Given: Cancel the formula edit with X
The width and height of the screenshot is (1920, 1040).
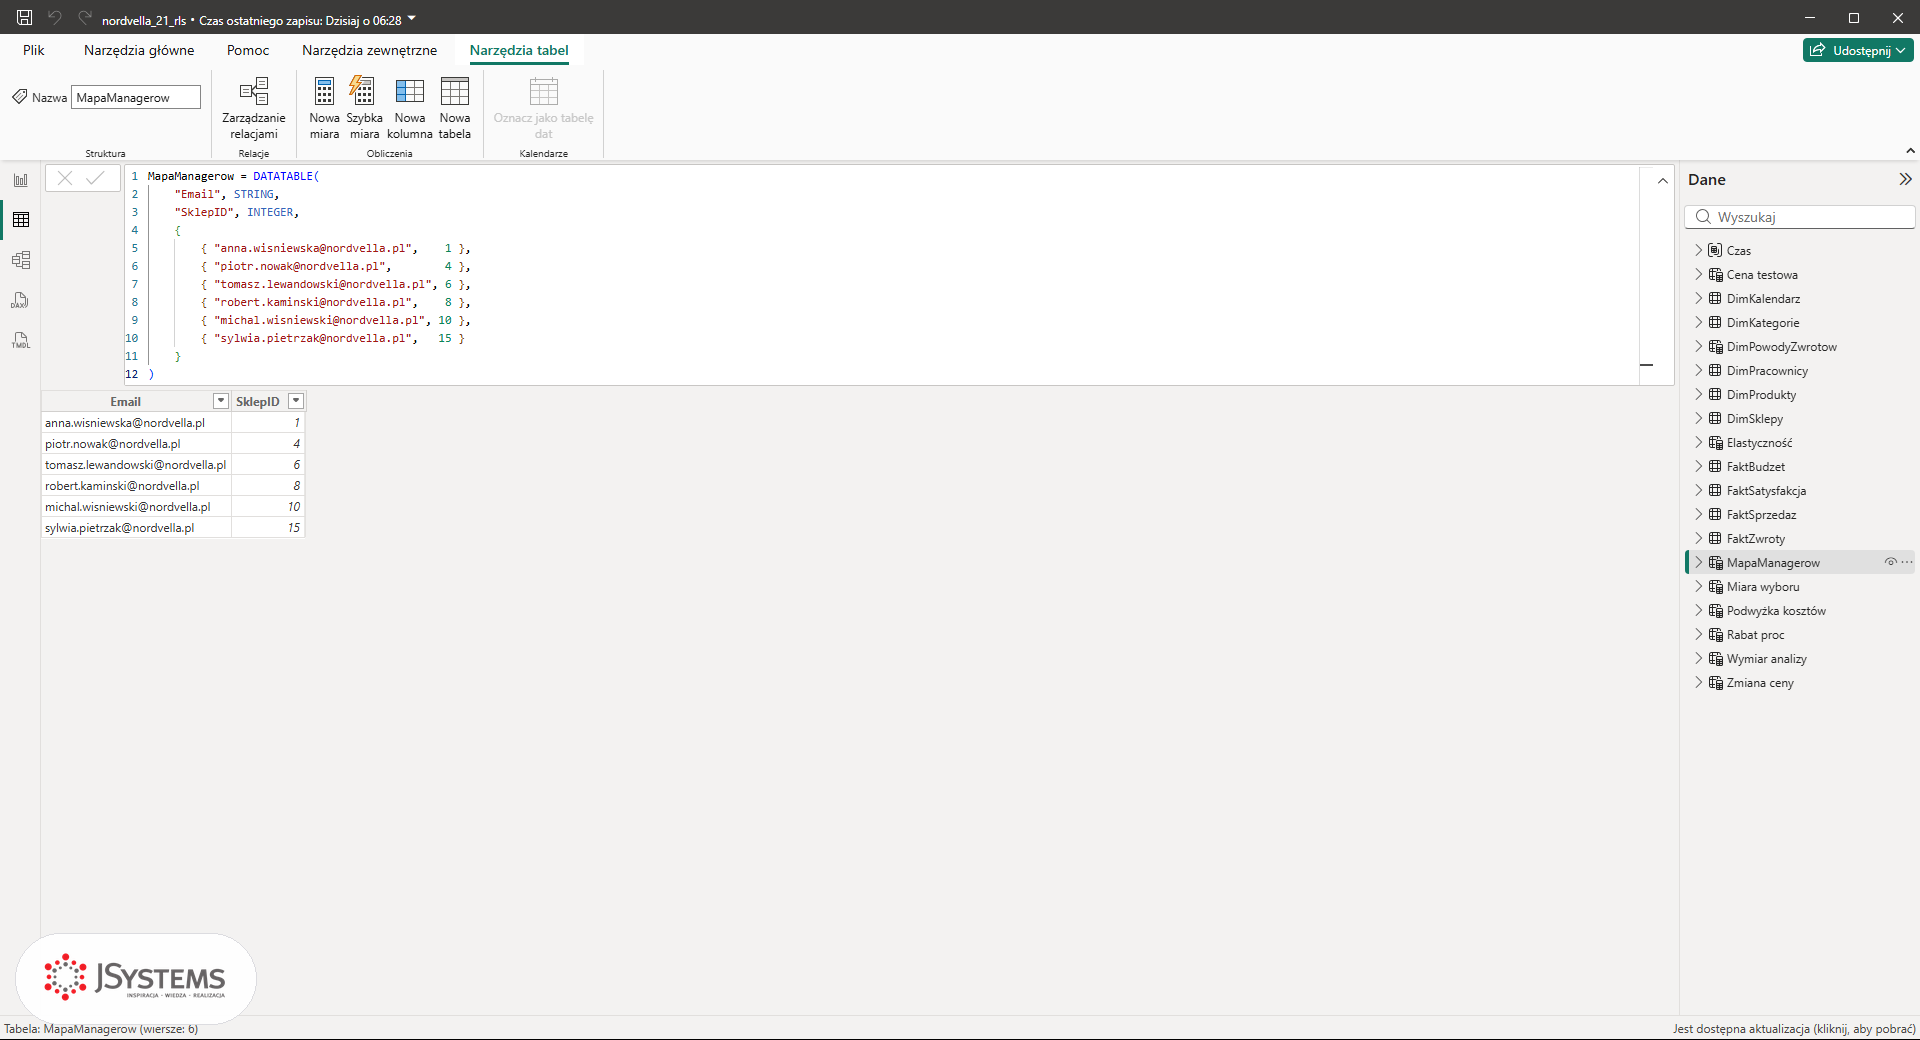Looking at the screenshot, I should coord(65,178).
